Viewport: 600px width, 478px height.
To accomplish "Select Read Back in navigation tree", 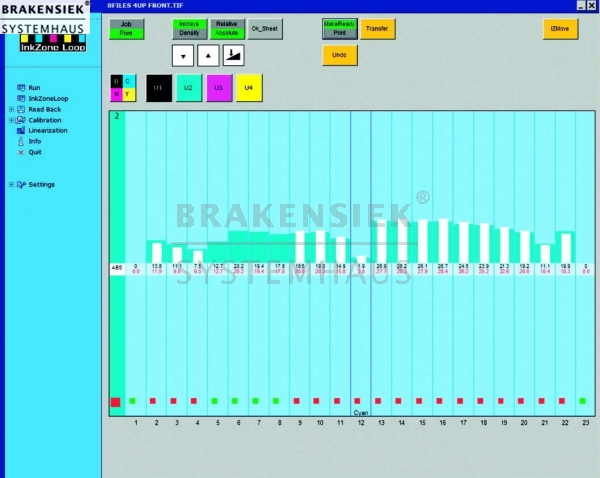I will 45,109.
